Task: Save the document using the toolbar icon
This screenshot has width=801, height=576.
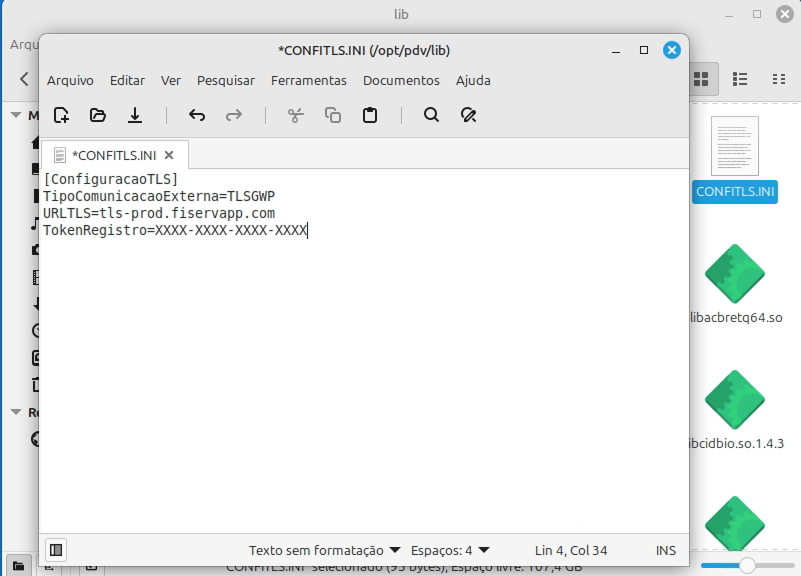Action: pyautogui.click(x=135, y=115)
